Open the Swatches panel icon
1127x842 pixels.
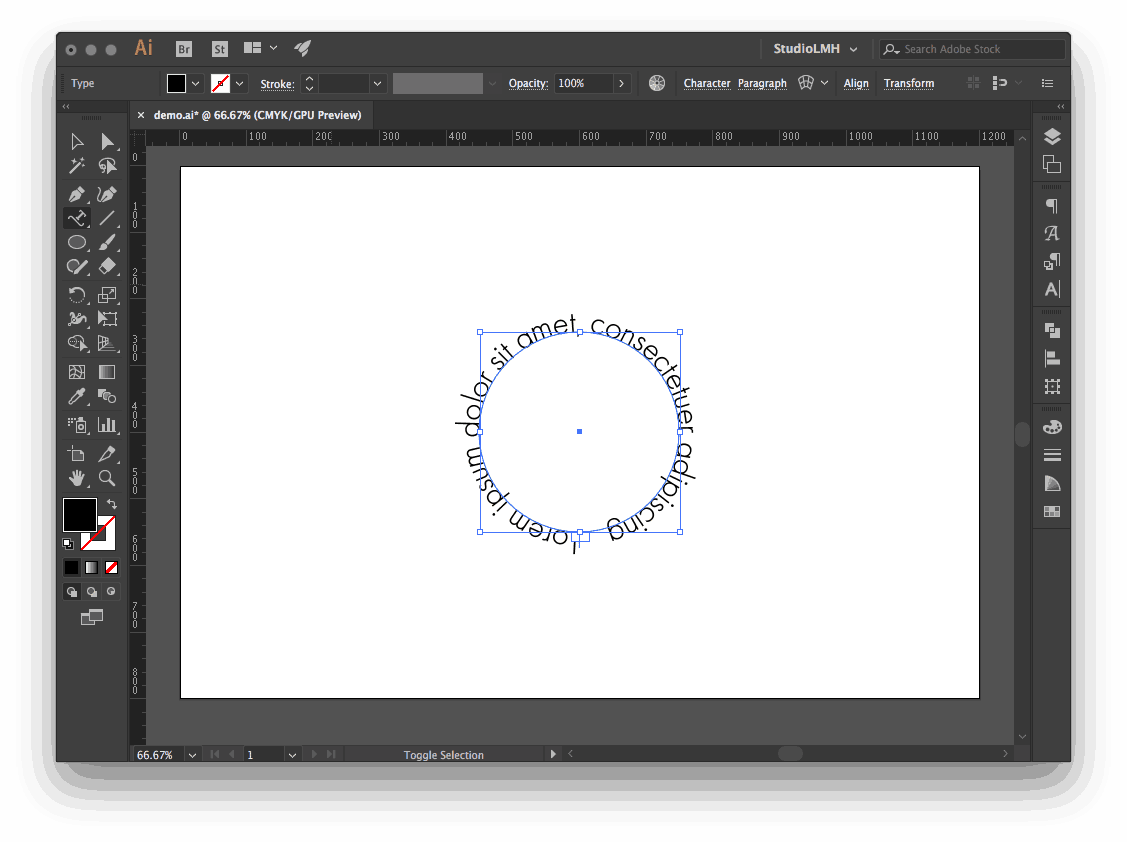pos(1052,511)
